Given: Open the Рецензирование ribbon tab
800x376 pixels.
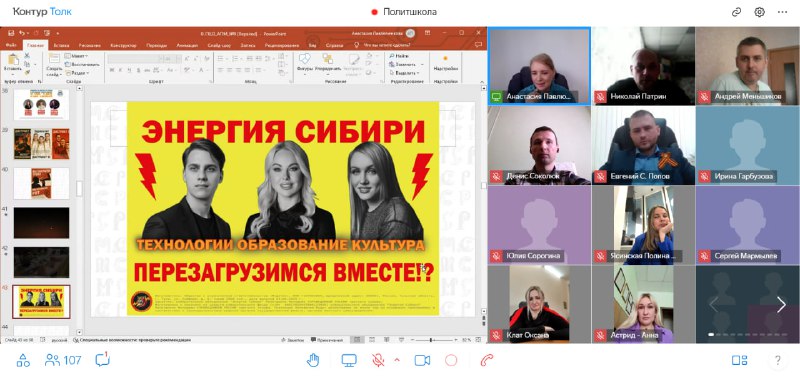Looking at the screenshot, I should pos(282,45).
